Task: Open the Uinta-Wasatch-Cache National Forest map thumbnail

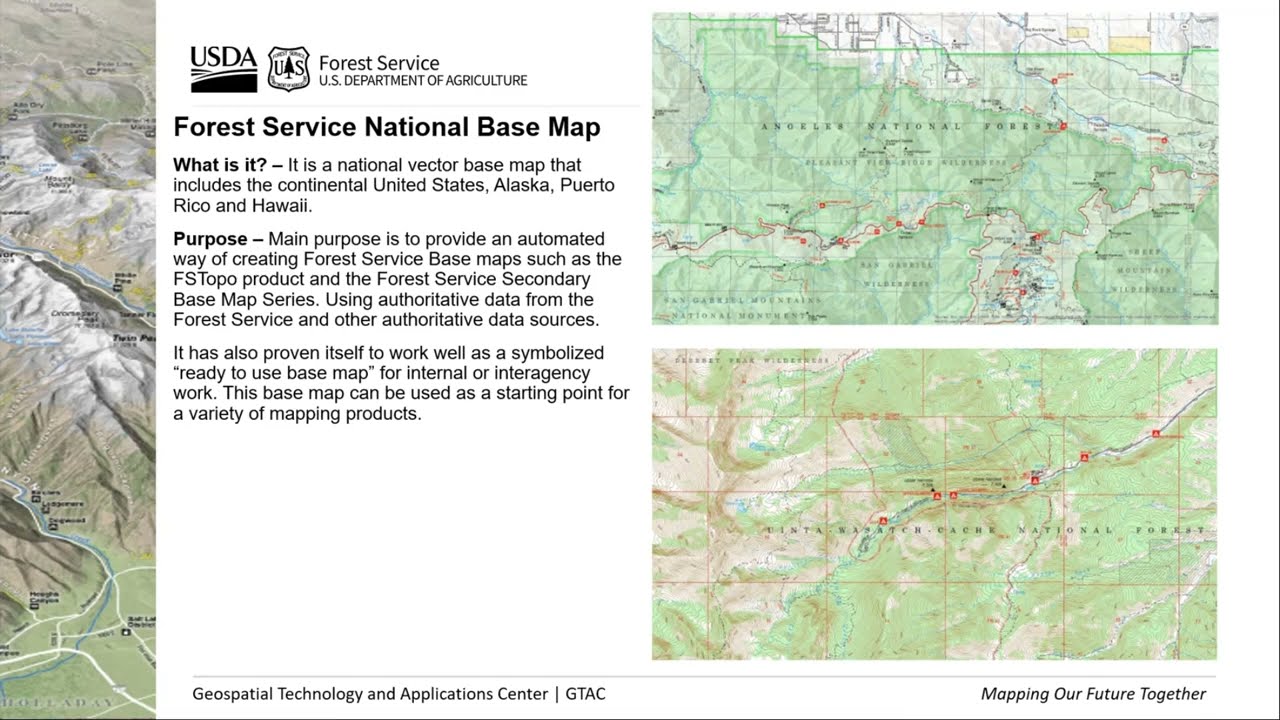Action: tap(935, 504)
